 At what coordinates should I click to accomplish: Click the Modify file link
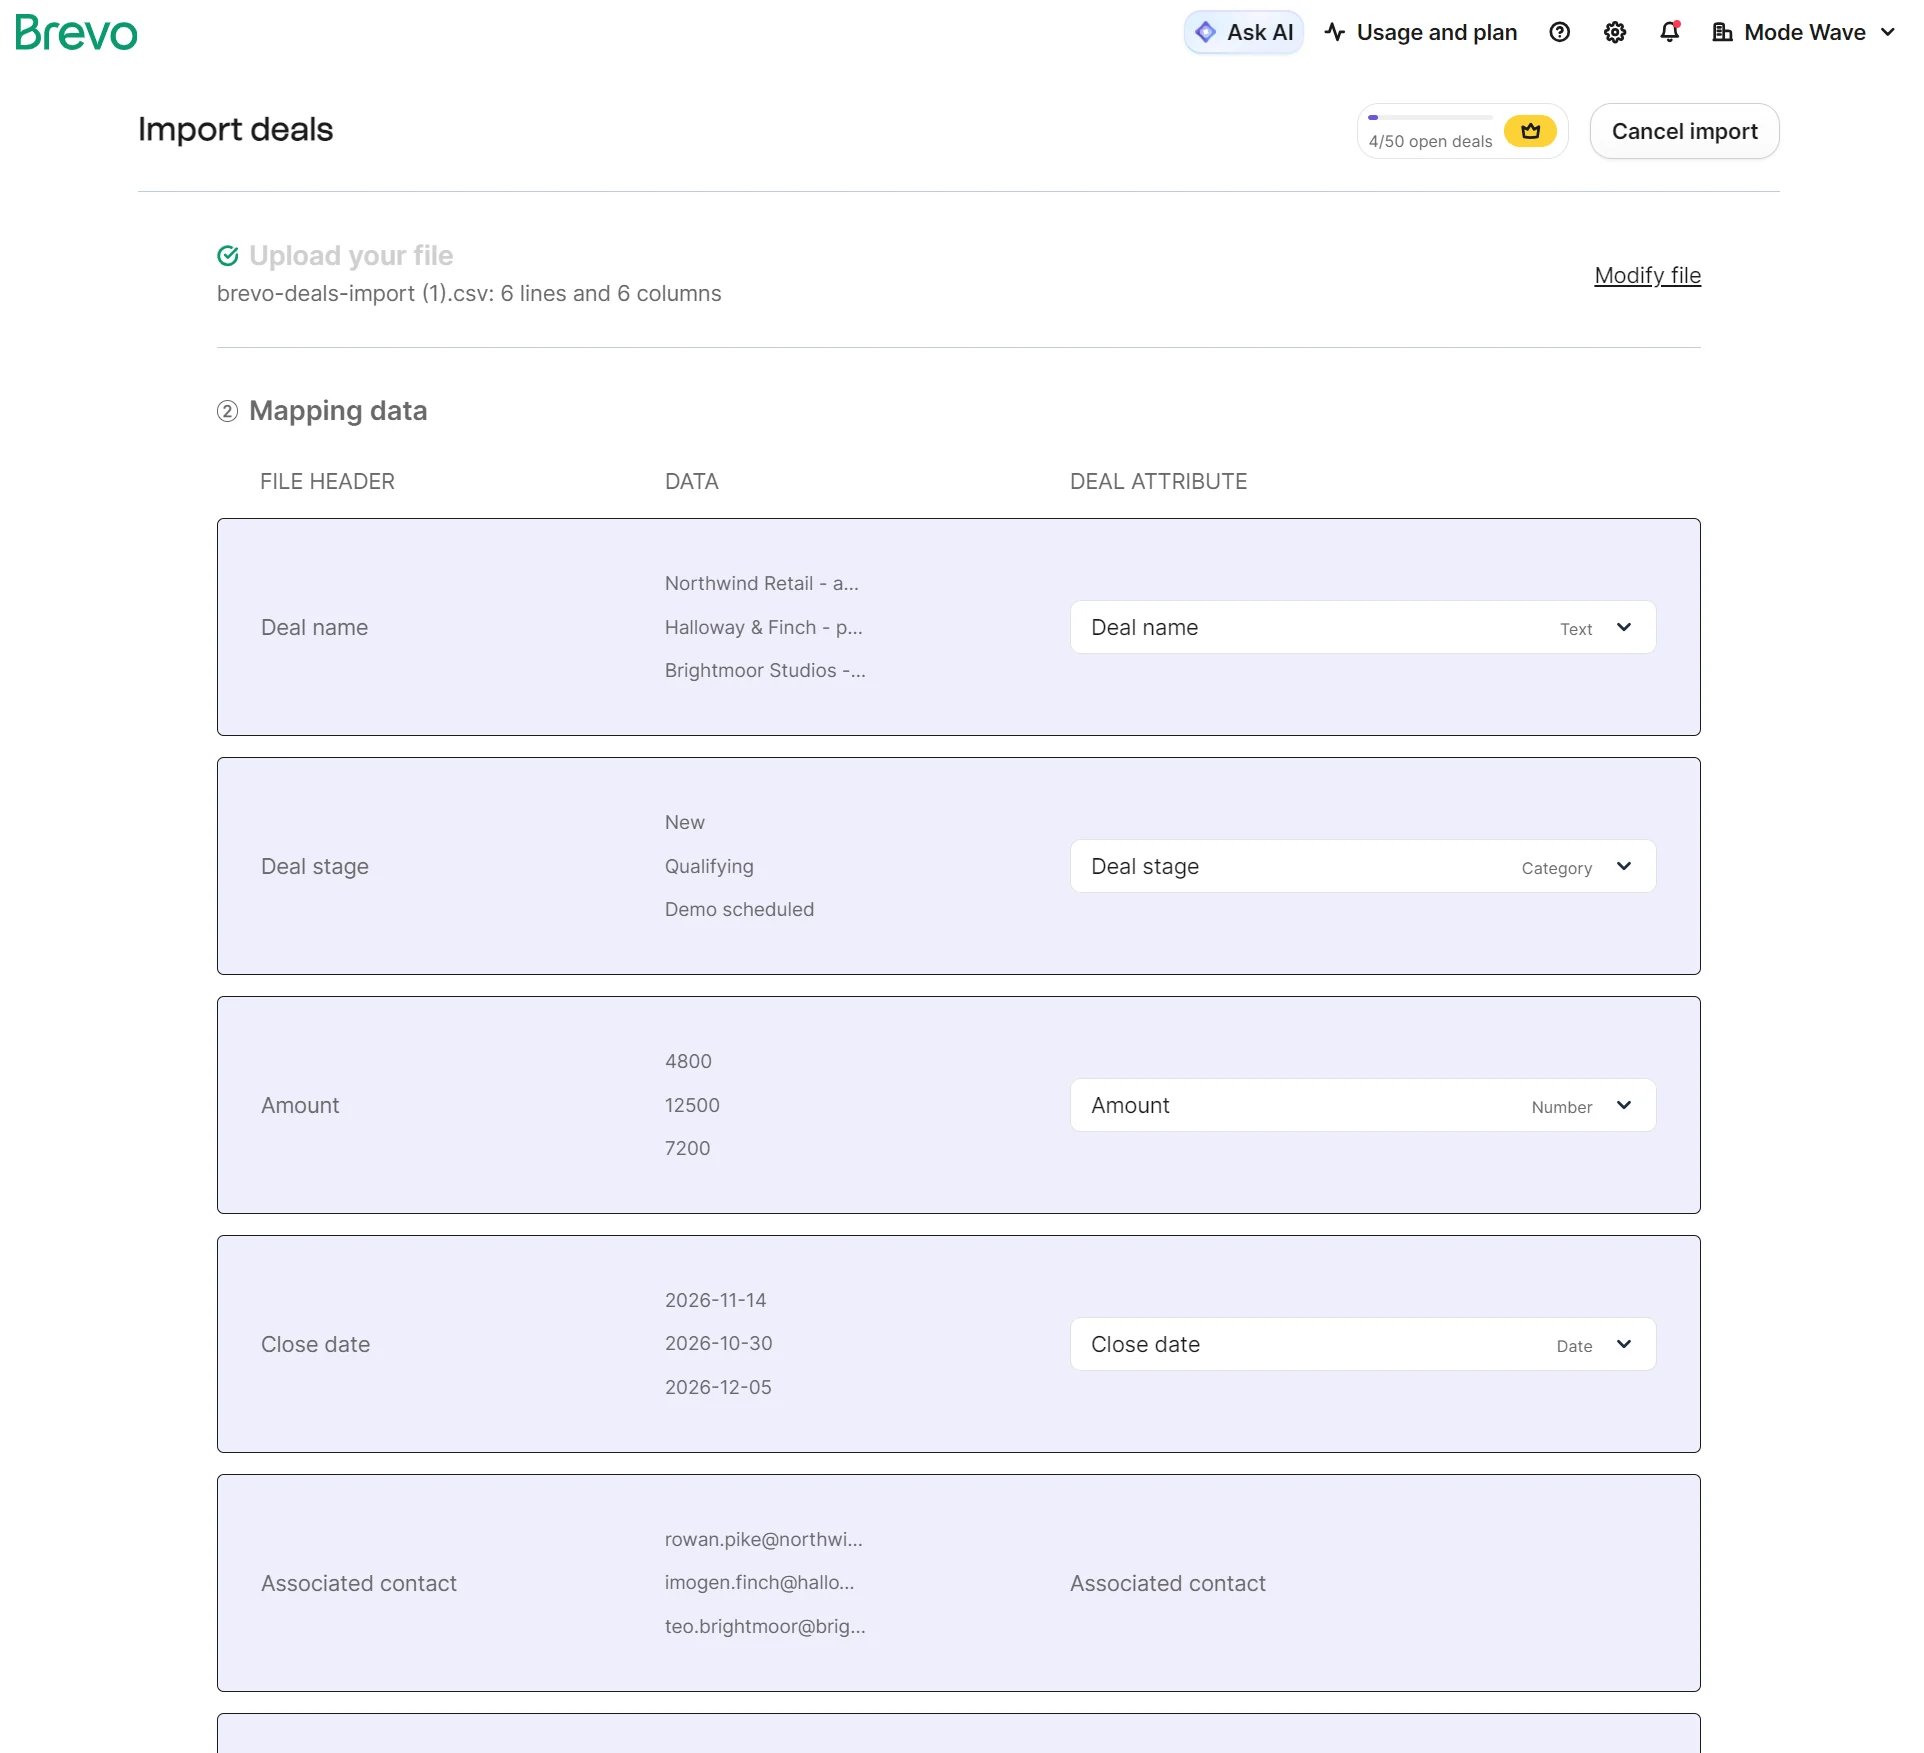point(1647,275)
